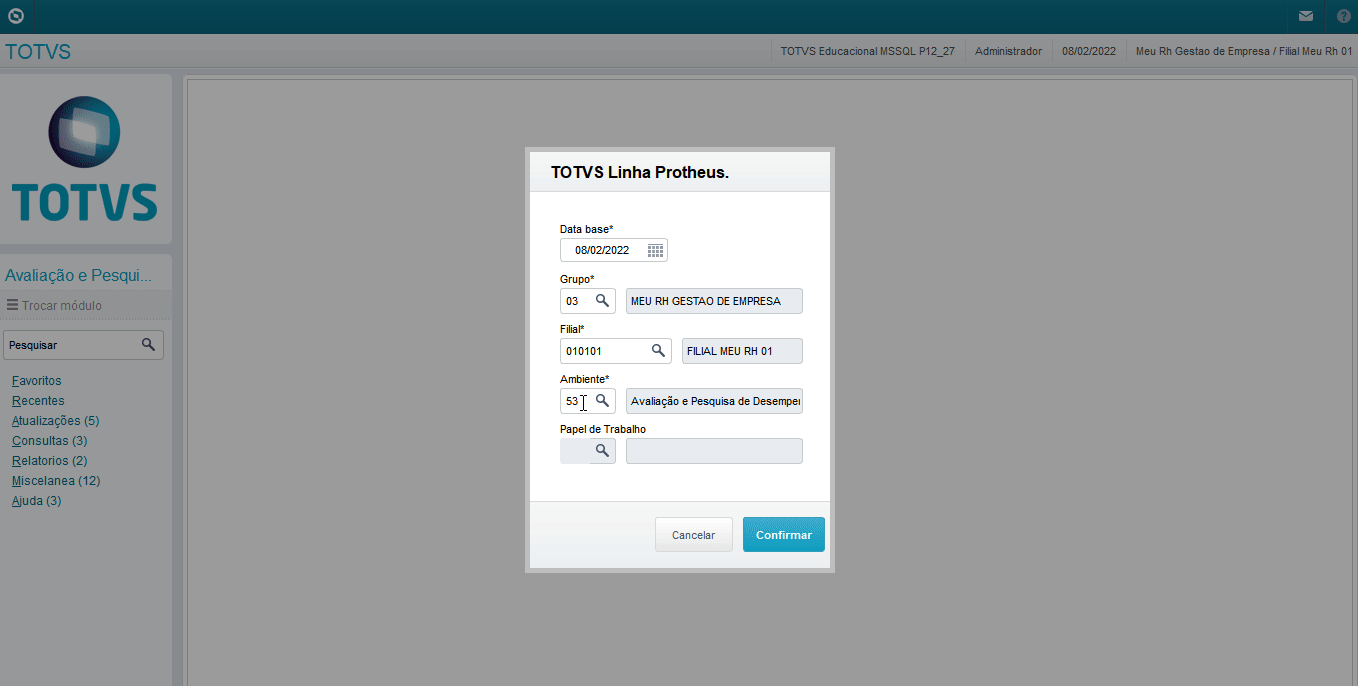Open the Recentes menu
Viewport: 1358px width, 686px height.
tap(38, 401)
